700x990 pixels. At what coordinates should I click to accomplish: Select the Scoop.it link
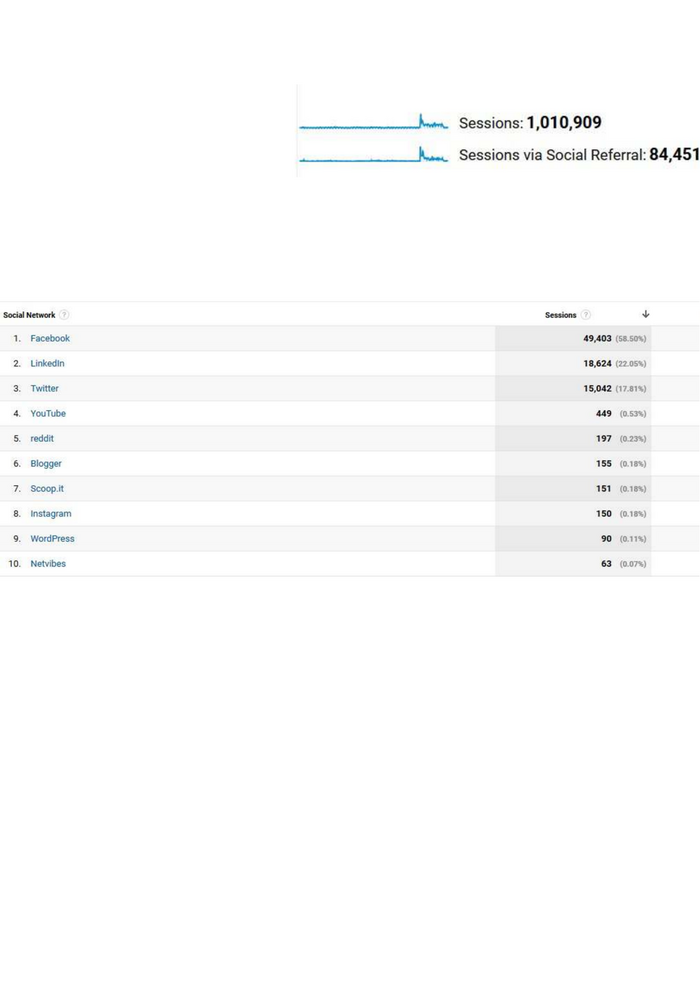coord(47,489)
